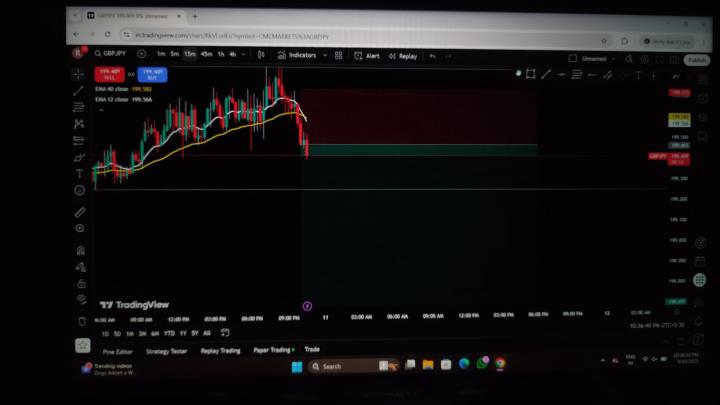
Task: Open the Fibonacci retracement tools
Action: [79, 107]
